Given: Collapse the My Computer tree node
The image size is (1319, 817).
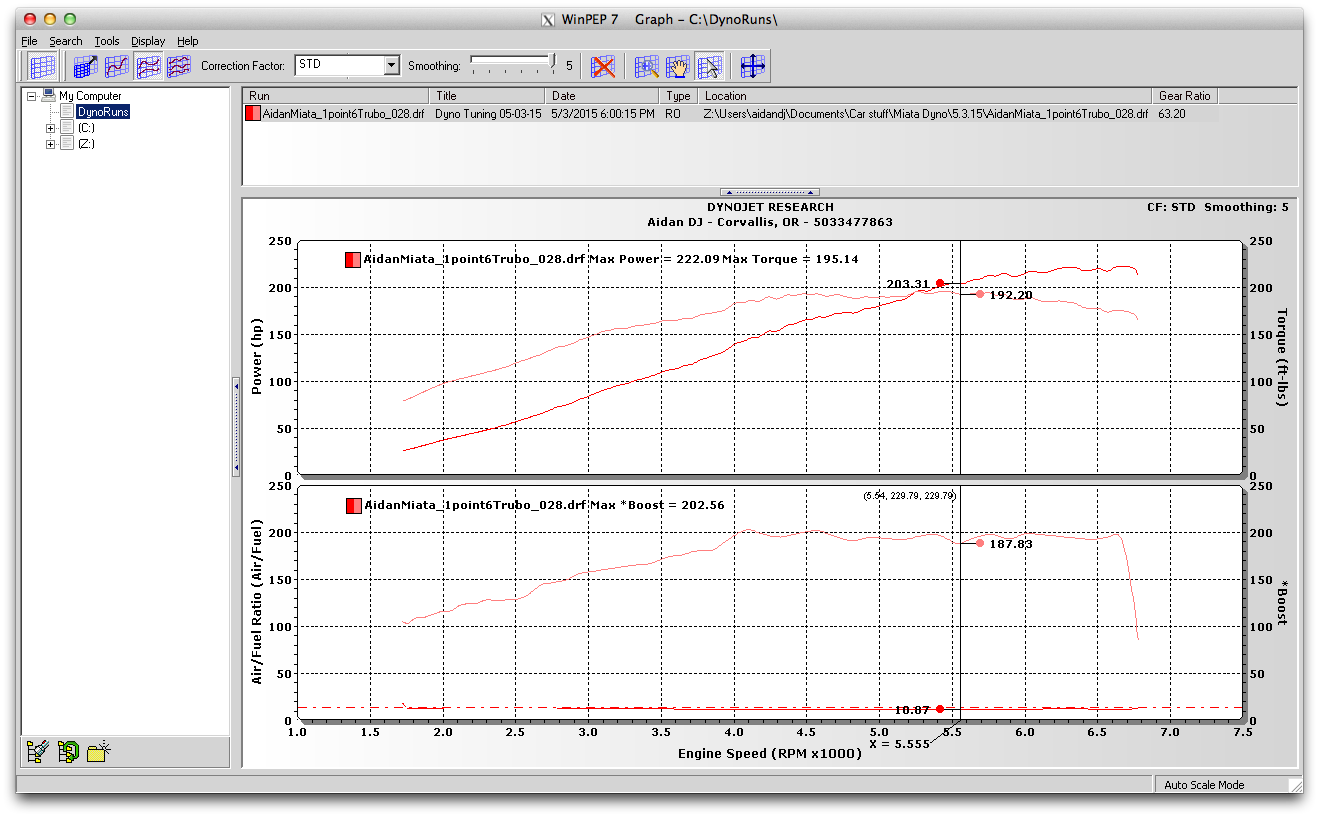Looking at the screenshot, I should point(32,96).
